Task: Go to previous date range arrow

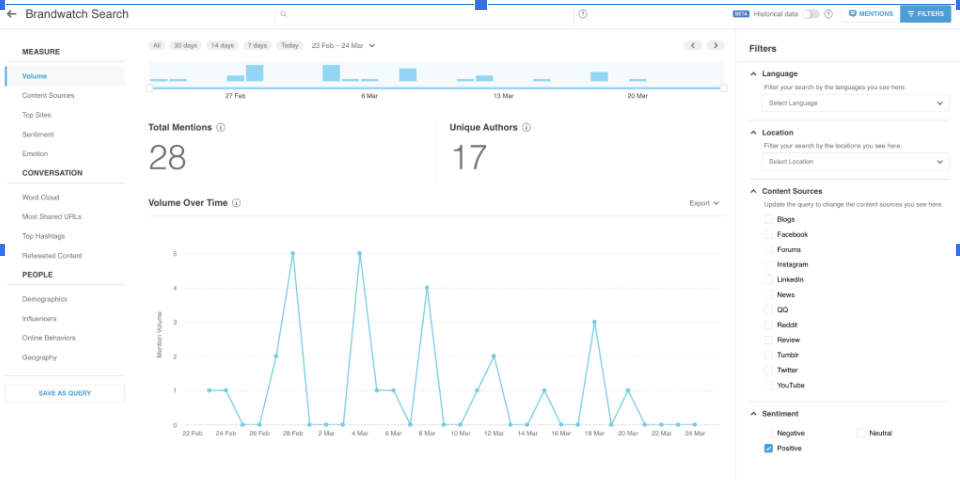Action: [693, 45]
